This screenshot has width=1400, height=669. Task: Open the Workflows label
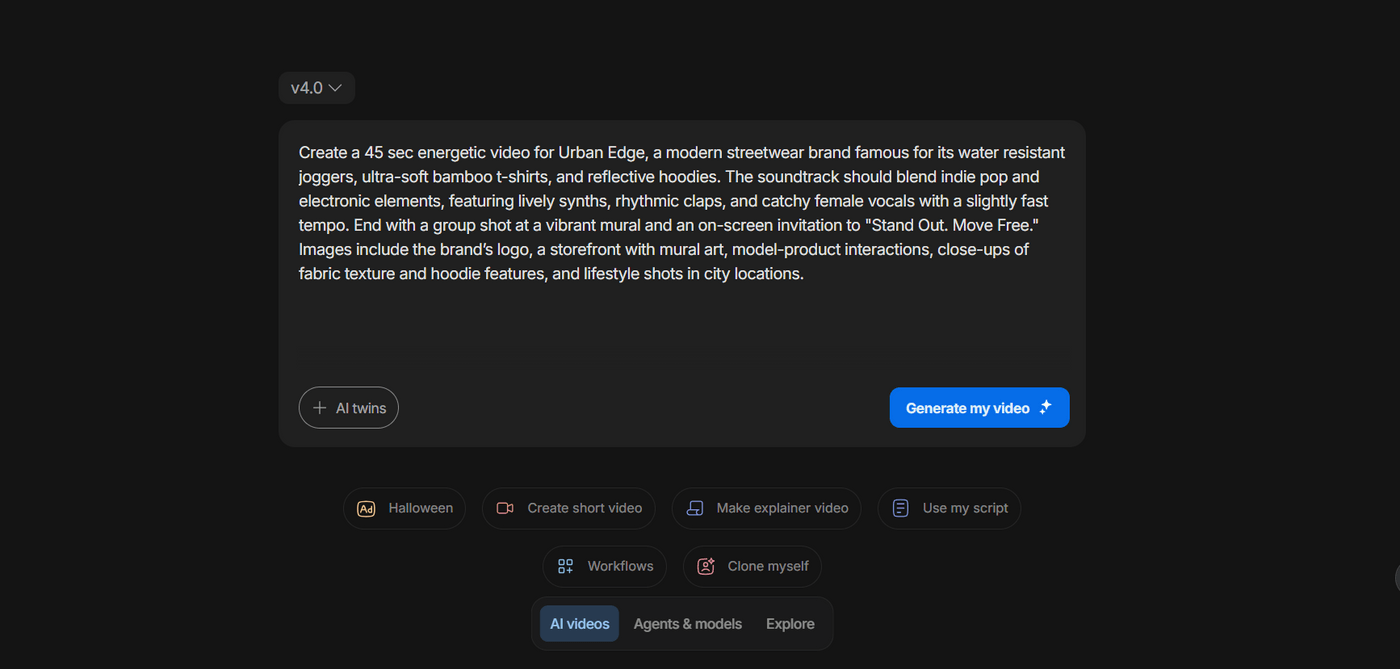[620, 566]
